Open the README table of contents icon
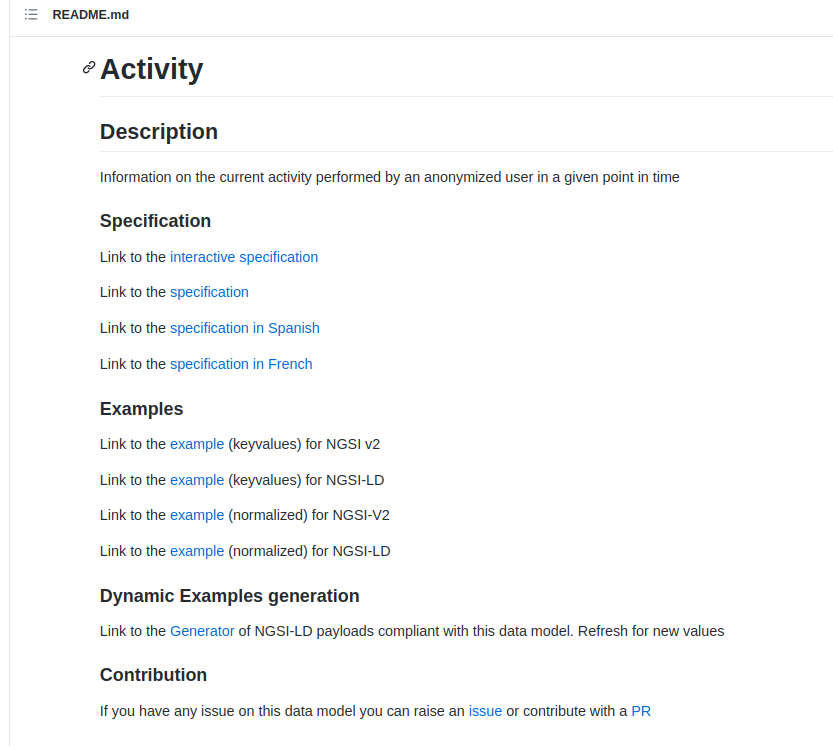Screen dimensions: 833x746 [31, 15]
